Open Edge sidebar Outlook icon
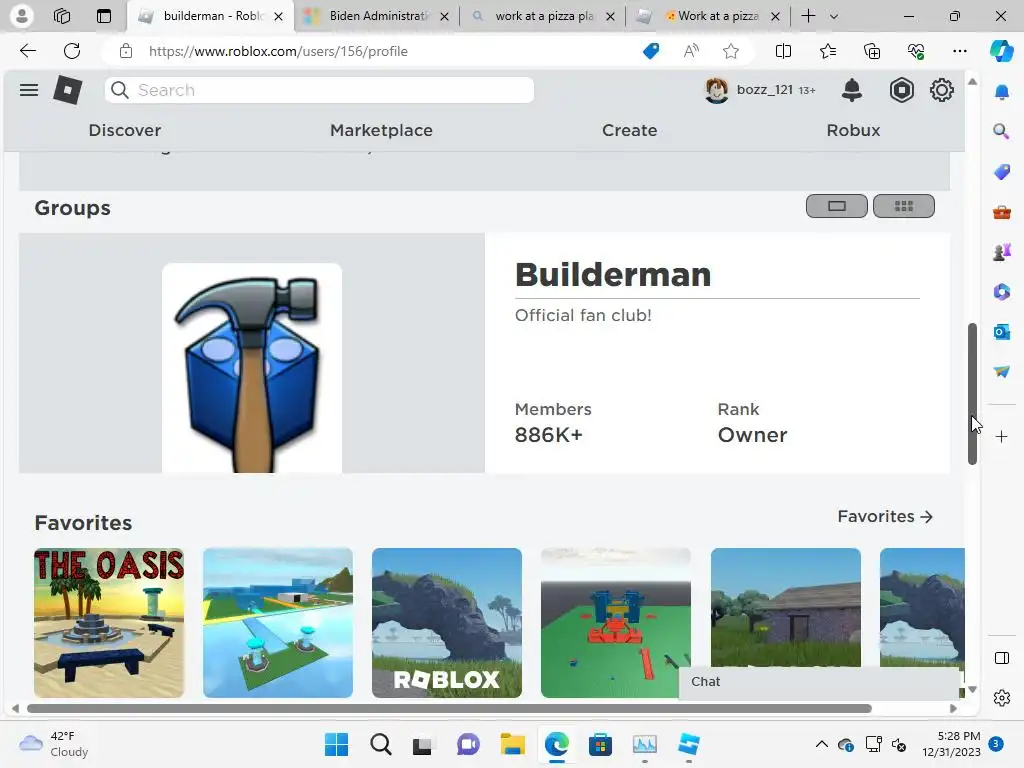Viewport: 1024px width, 768px height. [1001, 332]
